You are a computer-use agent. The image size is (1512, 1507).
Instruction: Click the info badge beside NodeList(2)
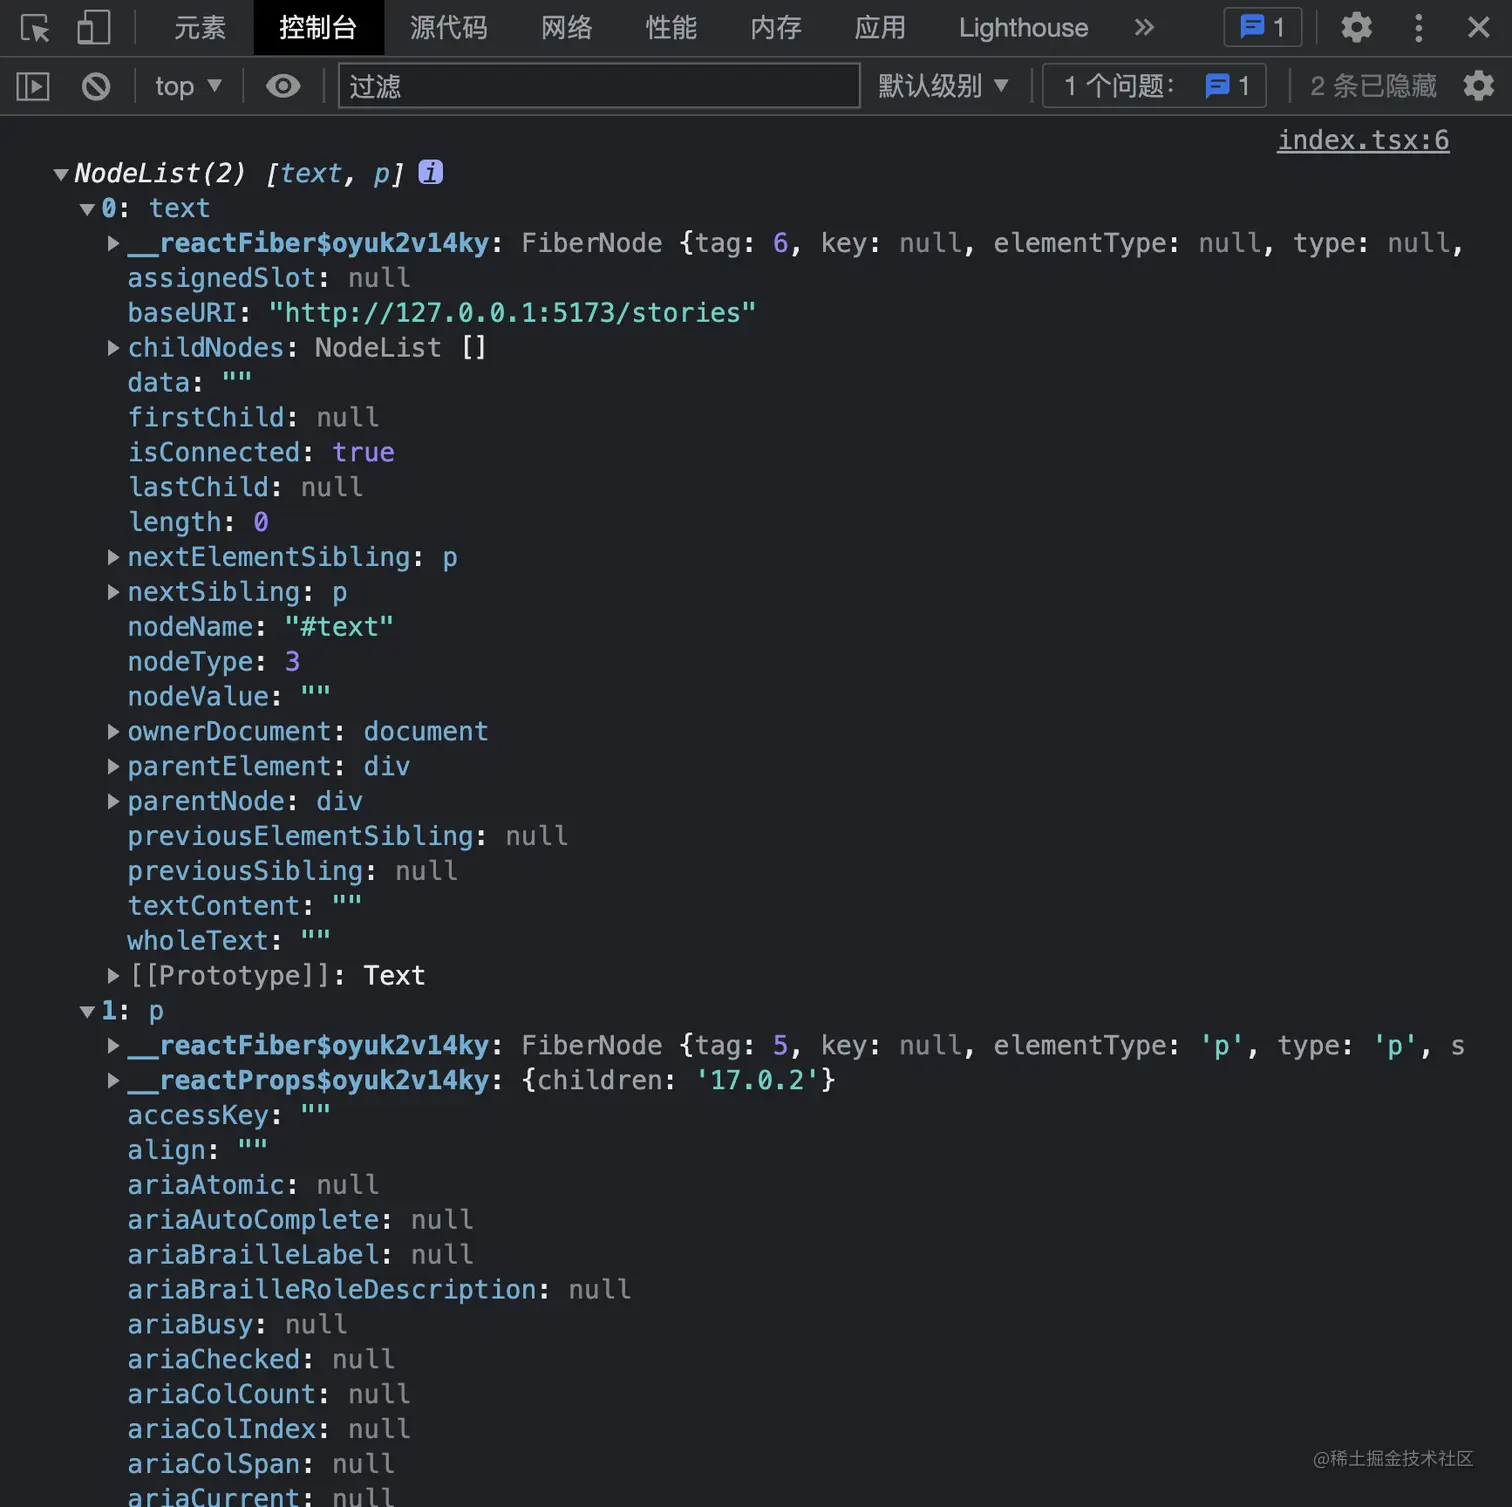(x=430, y=172)
